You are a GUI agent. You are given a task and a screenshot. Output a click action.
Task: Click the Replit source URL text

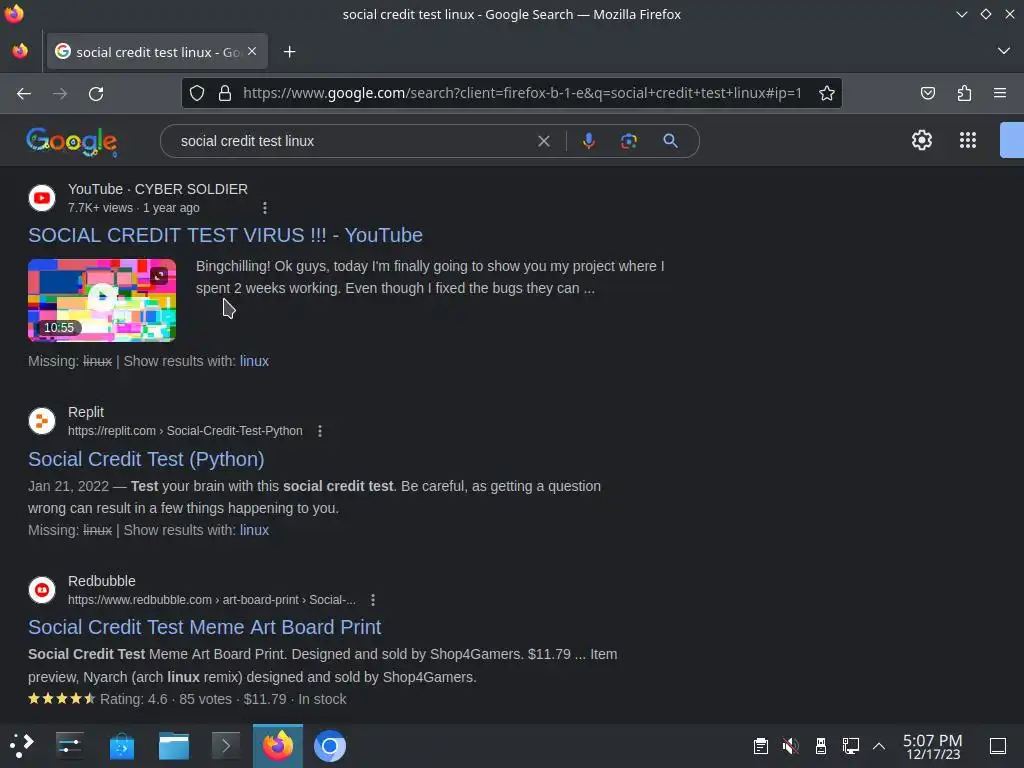pos(185,431)
